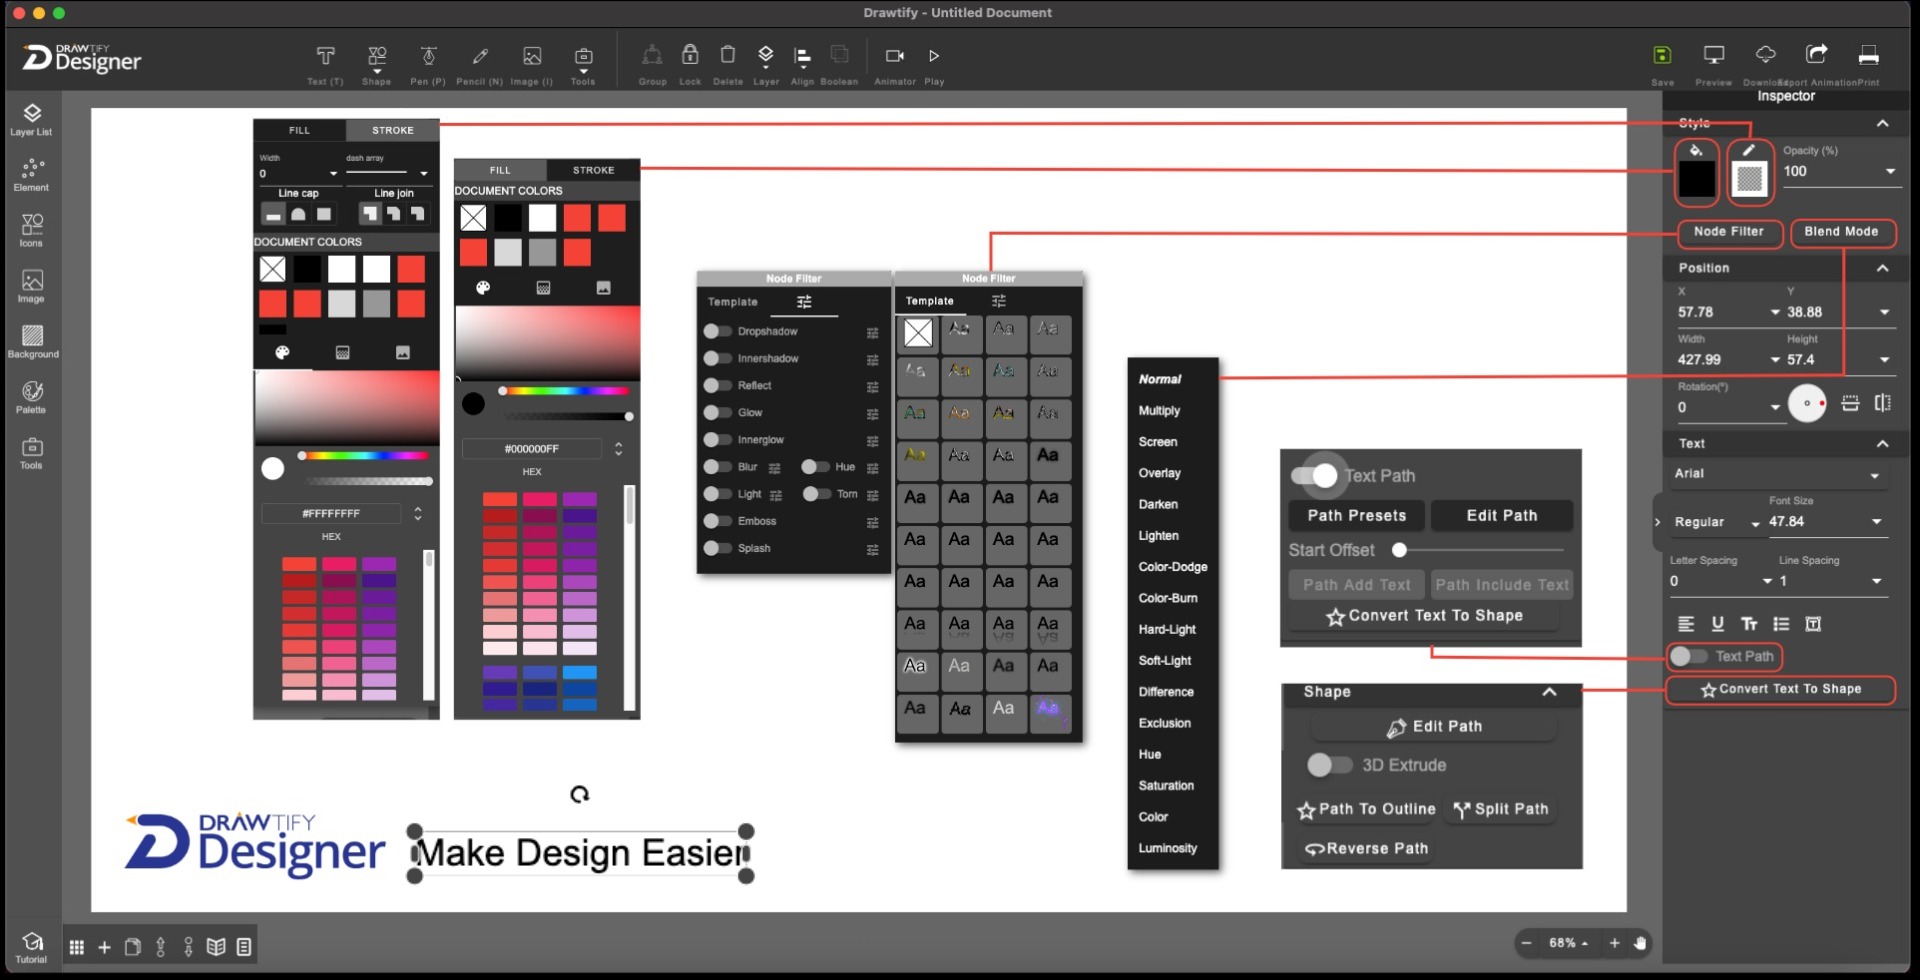Open the Regular font style dropdown

(1716, 522)
